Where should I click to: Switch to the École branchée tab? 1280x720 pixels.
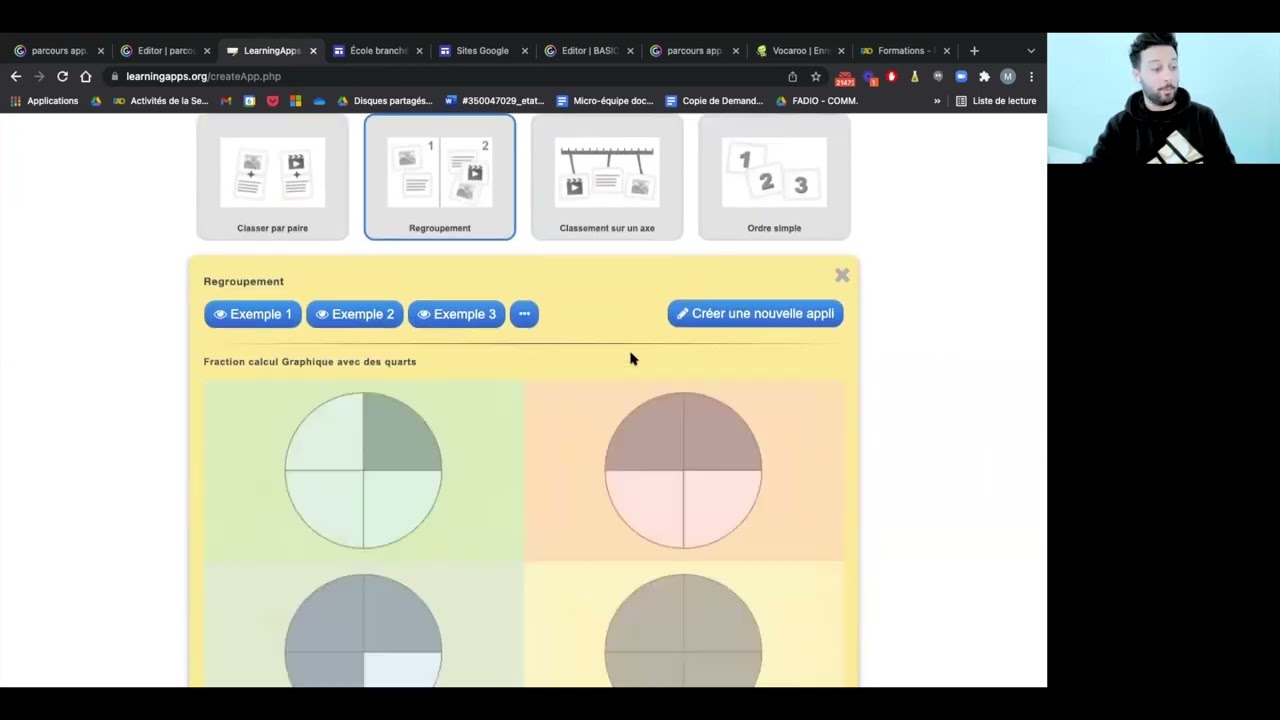[377, 50]
